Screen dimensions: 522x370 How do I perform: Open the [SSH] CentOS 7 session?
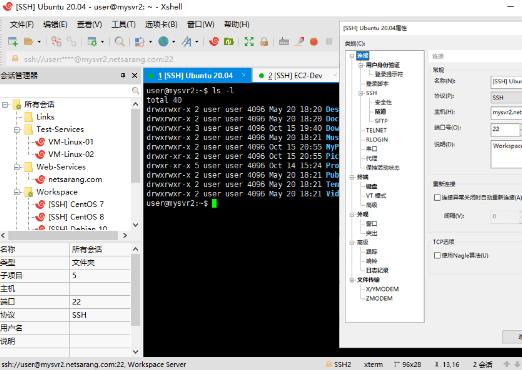tap(76, 204)
